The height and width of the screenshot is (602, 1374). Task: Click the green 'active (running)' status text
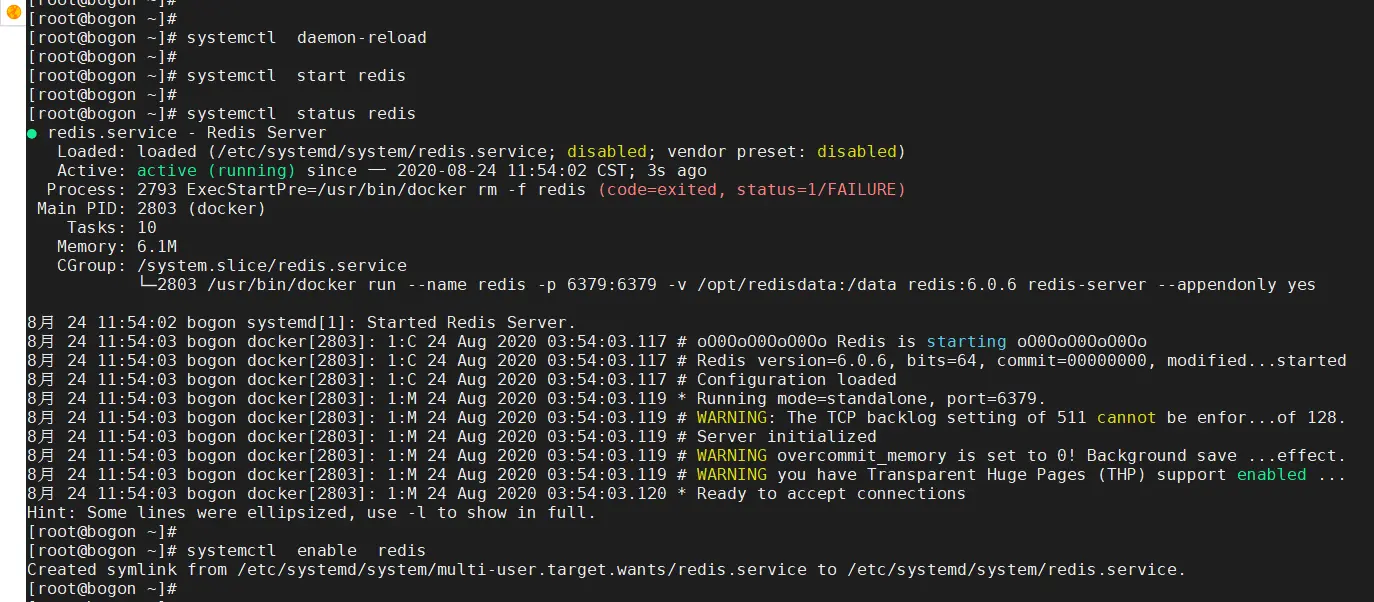coord(217,171)
